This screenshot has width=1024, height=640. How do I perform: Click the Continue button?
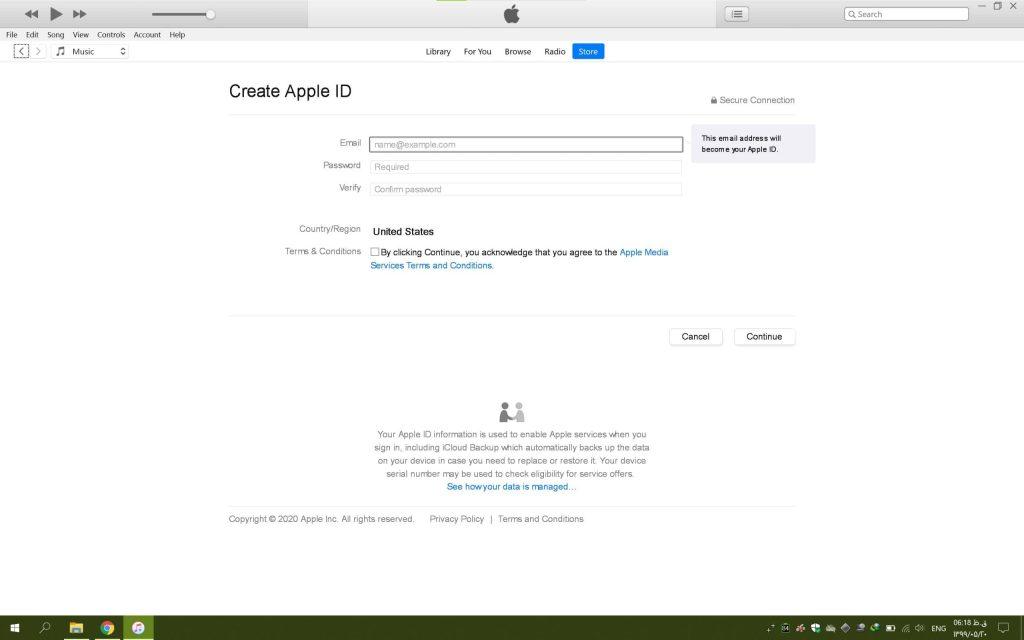pyautogui.click(x=764, y=337)
